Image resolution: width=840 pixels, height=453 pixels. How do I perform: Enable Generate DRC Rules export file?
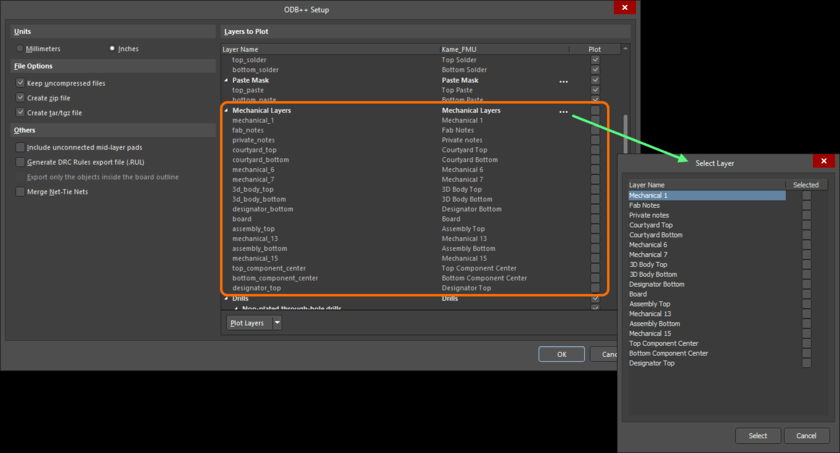[20, 162]
